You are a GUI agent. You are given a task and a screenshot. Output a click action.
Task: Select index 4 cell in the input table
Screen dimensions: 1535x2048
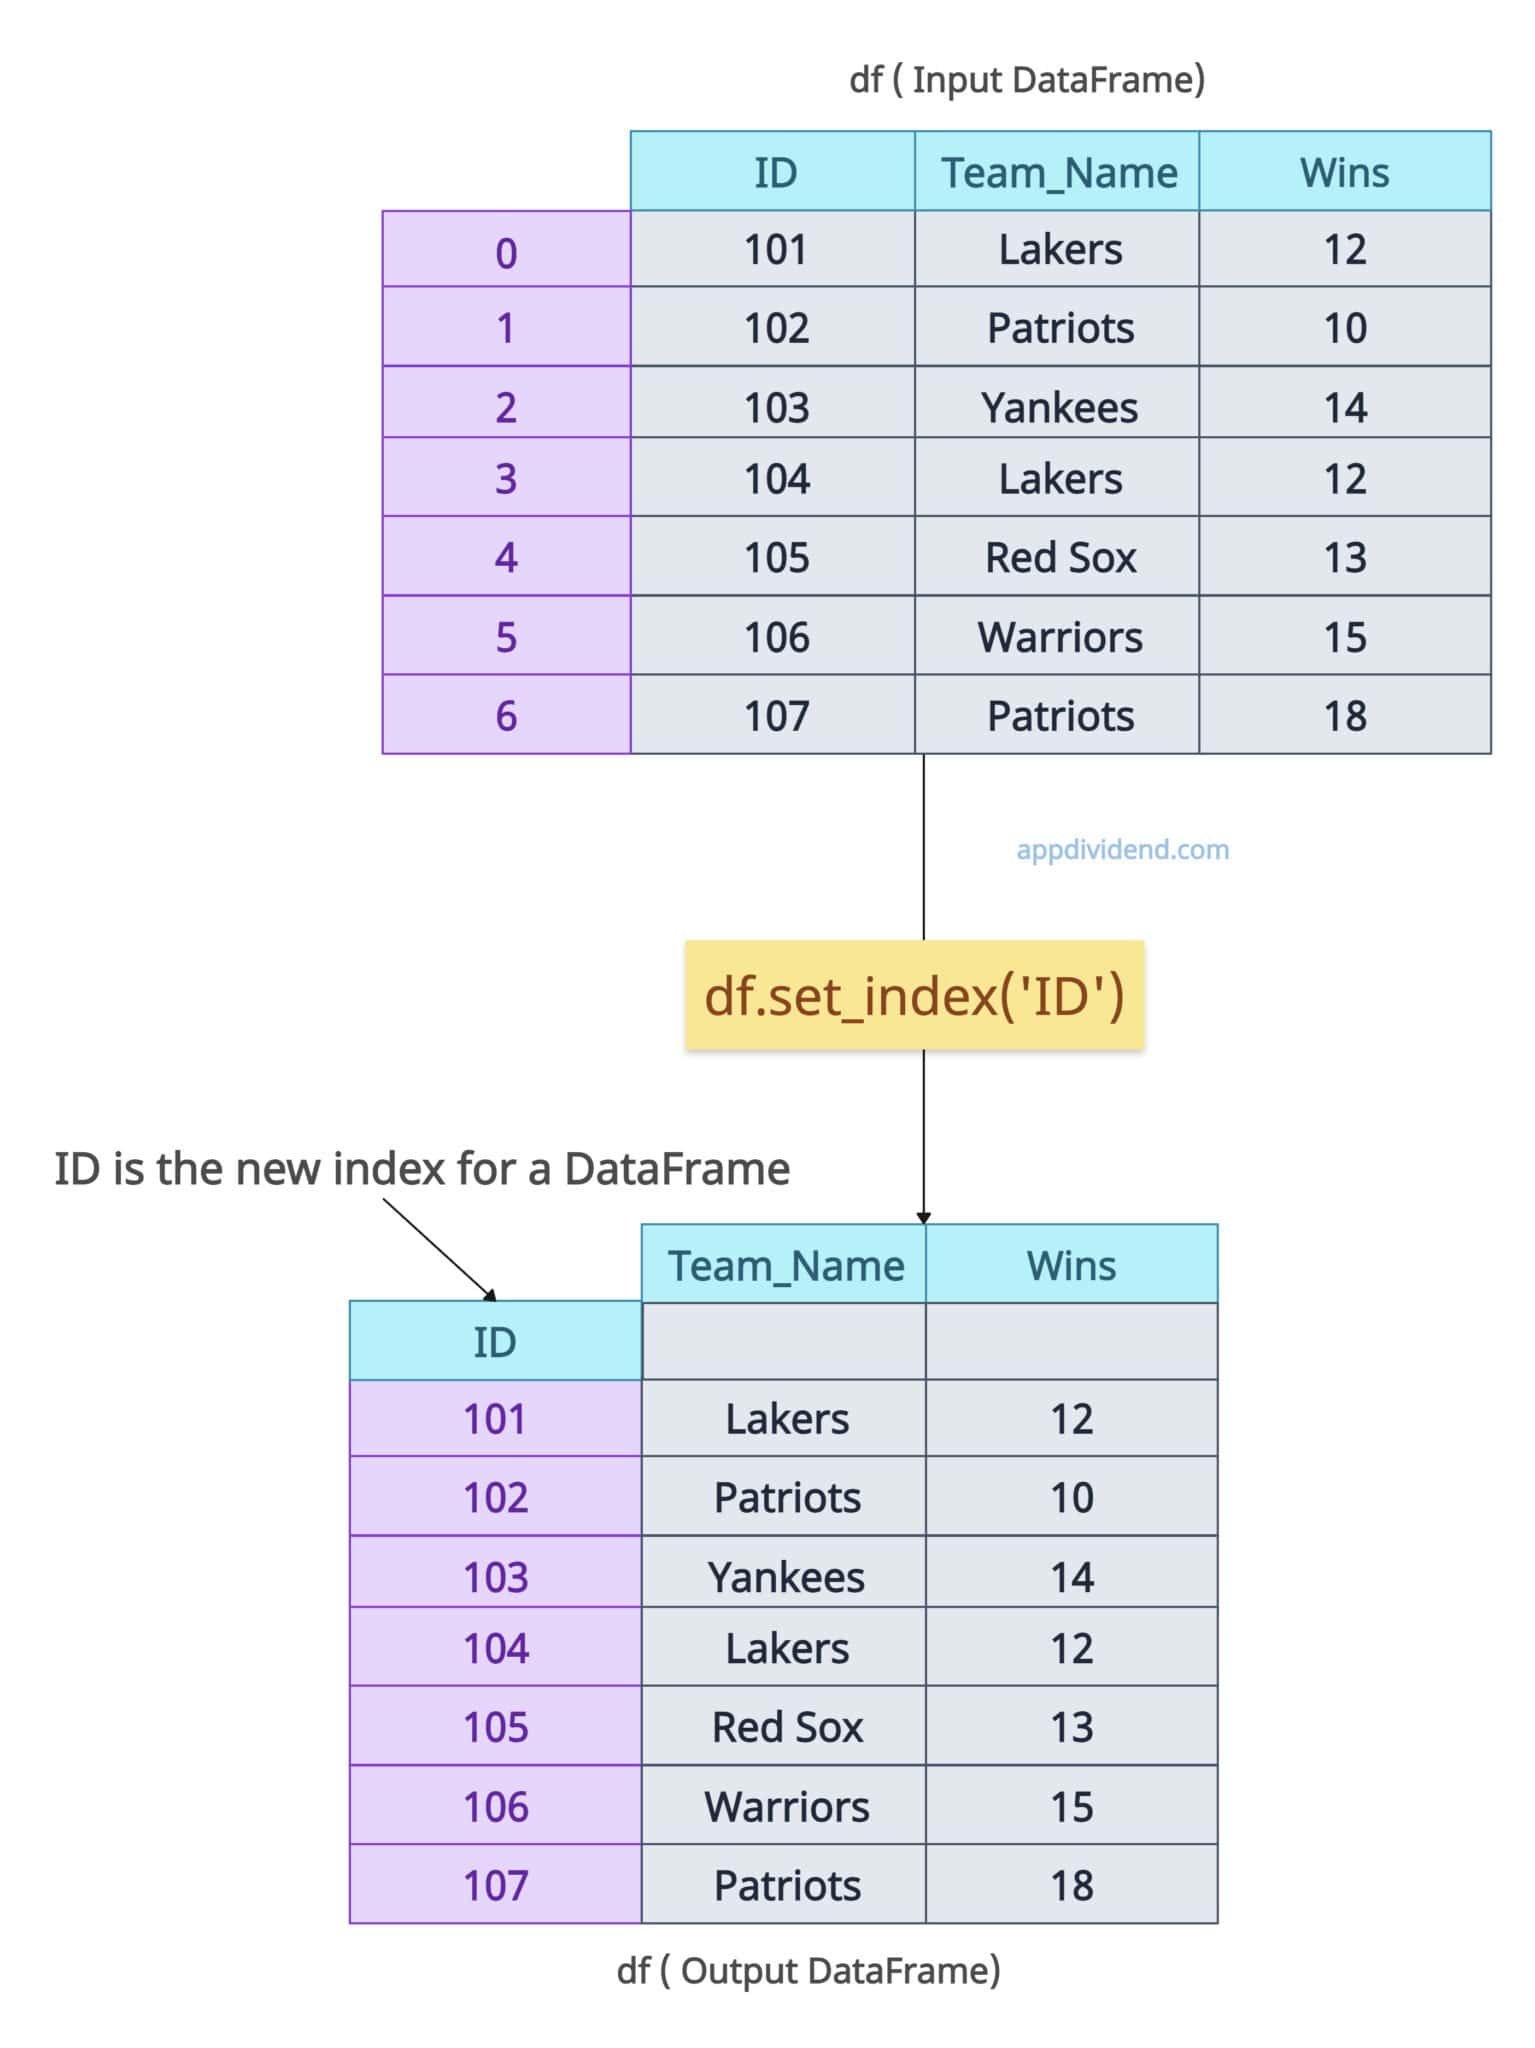coord(506,557)
